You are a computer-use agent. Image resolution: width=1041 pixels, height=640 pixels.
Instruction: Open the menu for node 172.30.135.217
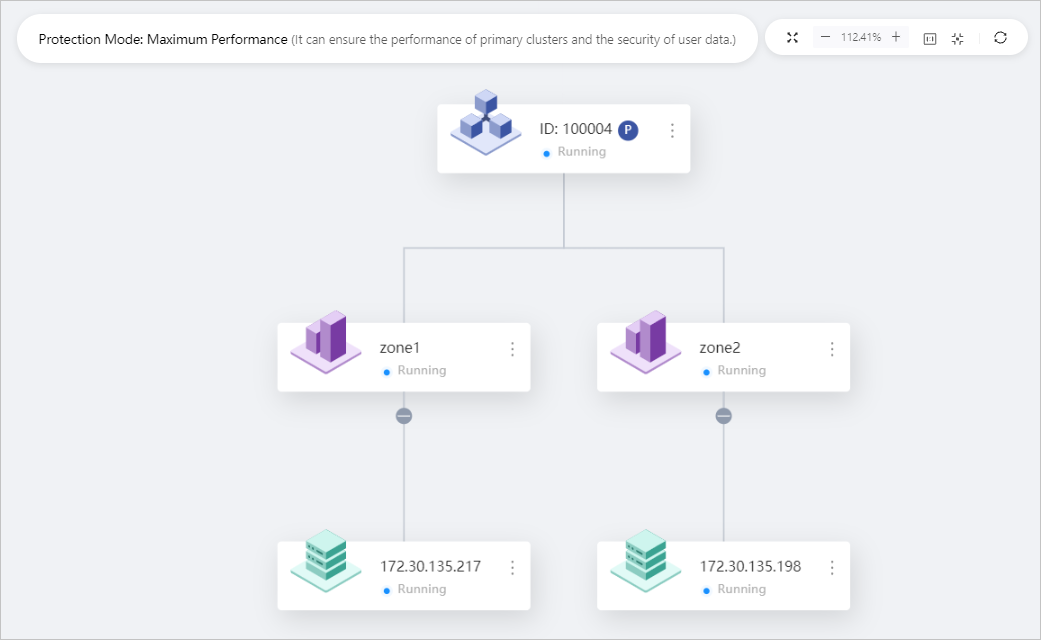click(512, 567)
